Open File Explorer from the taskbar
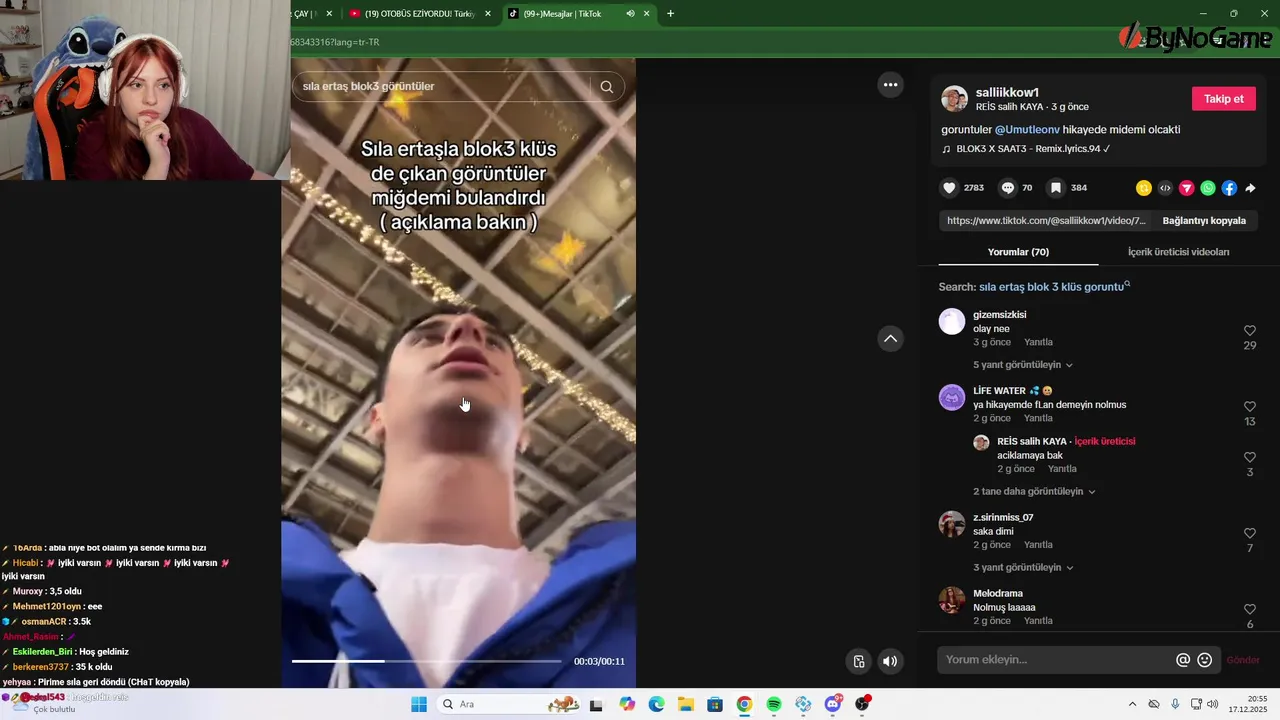This screenshot has width=1280, height=720. pyautogui.click(x=685, y=704)
